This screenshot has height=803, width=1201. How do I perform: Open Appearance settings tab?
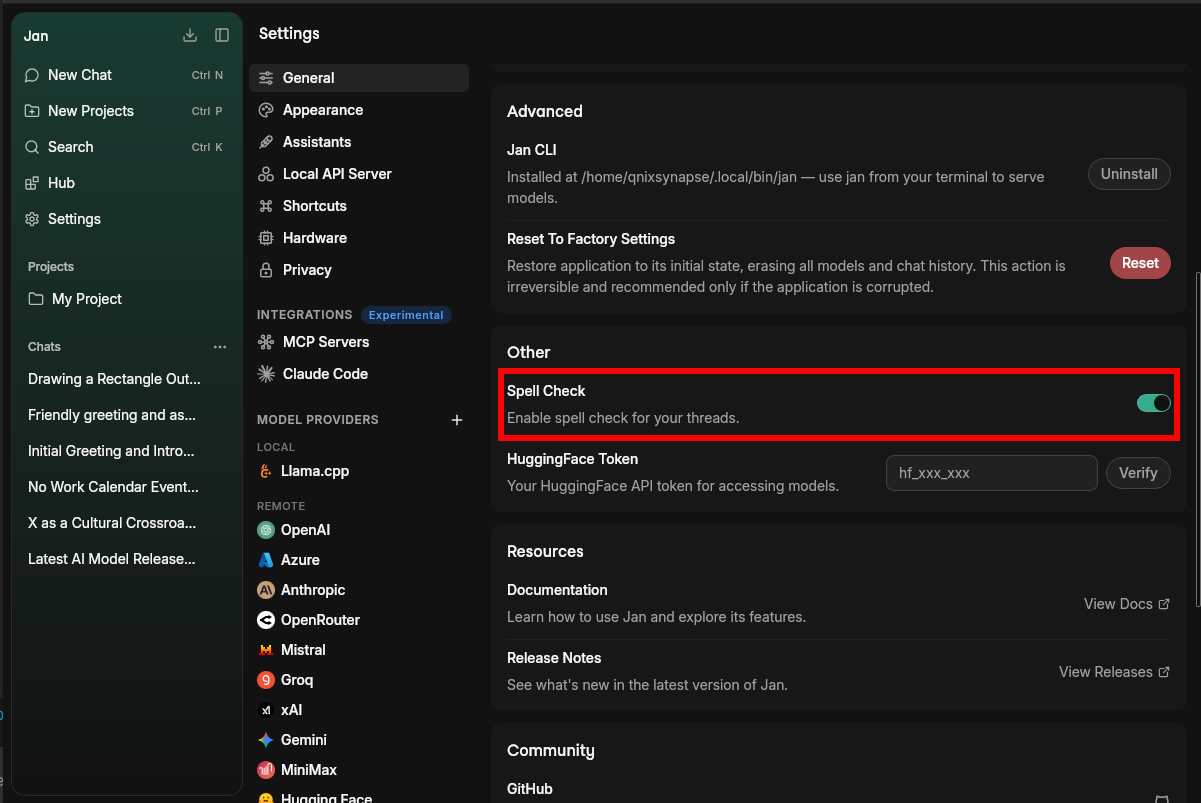click(x=359, y=110)
